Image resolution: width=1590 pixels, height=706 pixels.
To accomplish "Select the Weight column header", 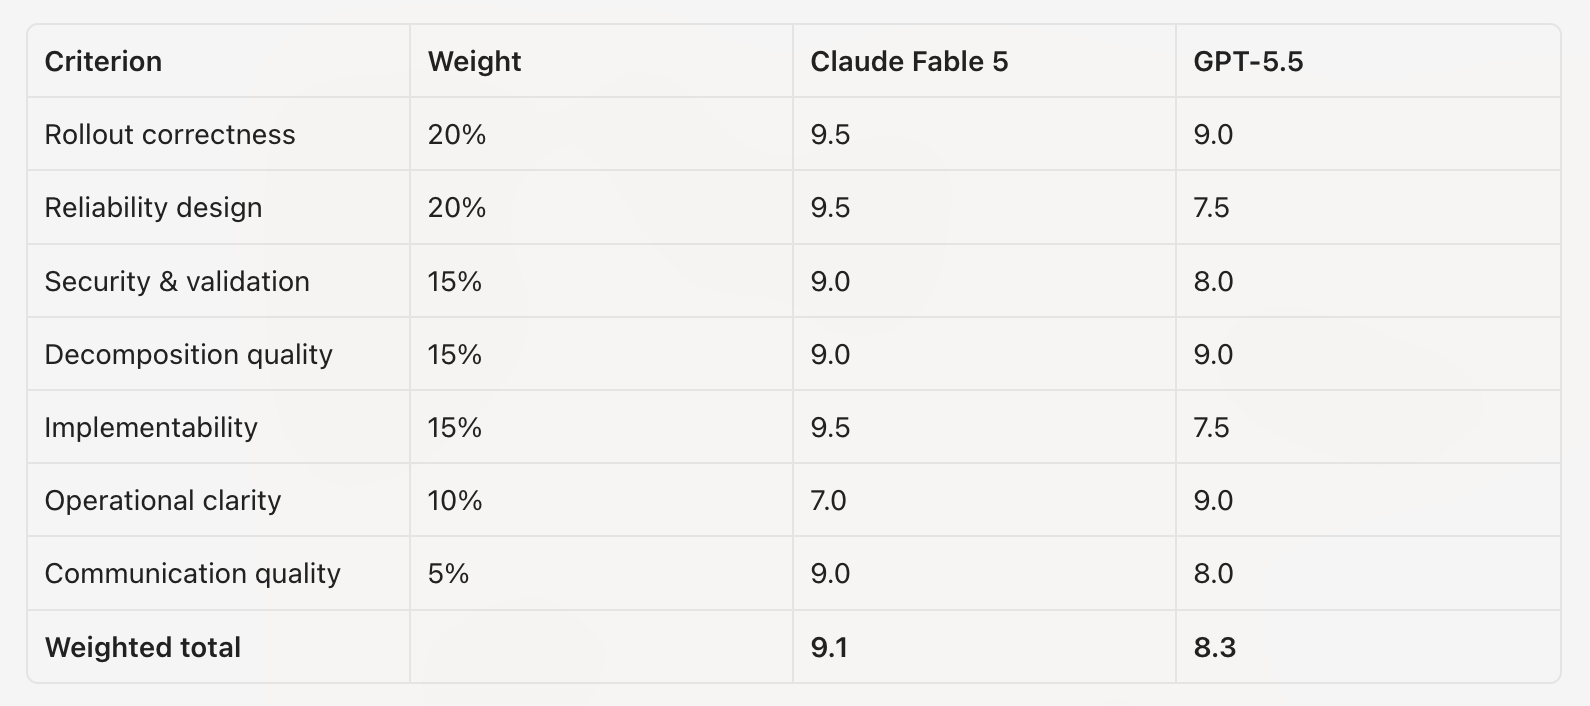I will click(x=474, y=61).
